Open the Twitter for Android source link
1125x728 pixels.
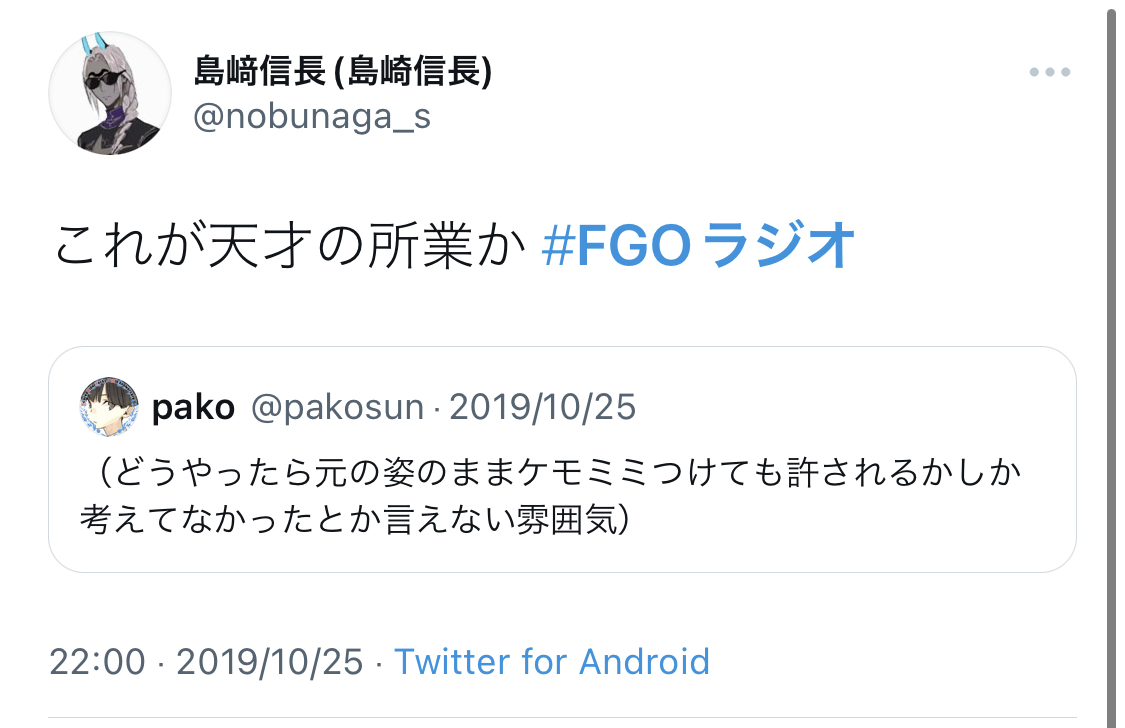pyautogui.click(x=551, y=662)
